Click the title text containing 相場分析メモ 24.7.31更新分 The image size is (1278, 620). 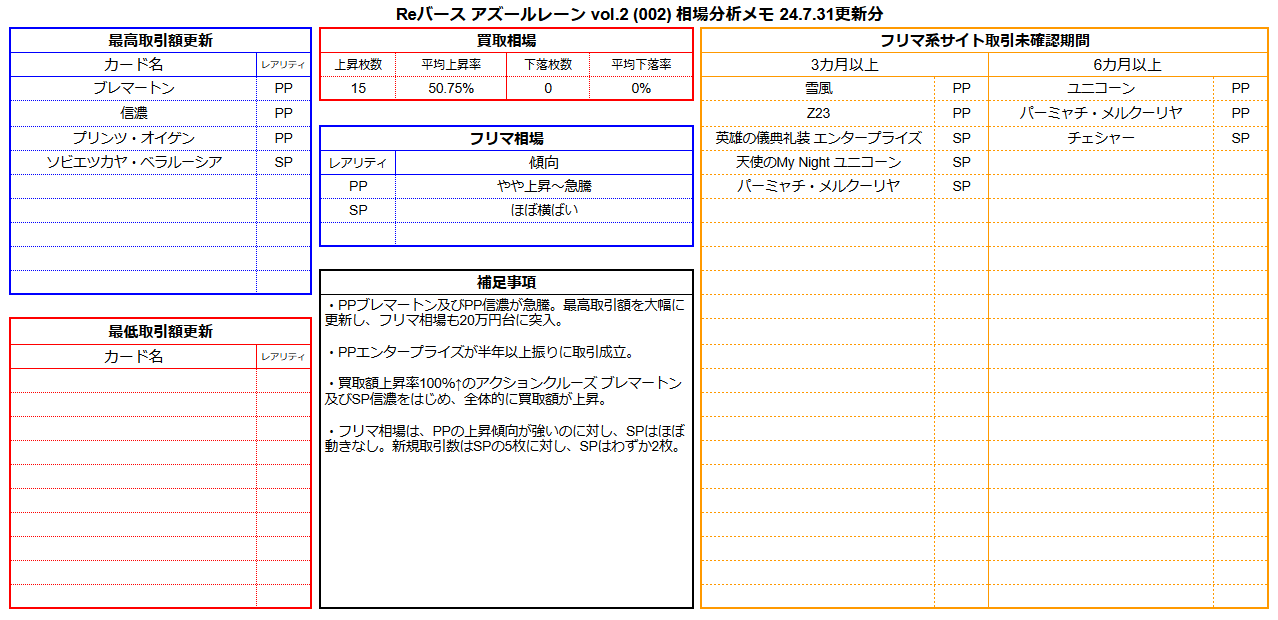638,13
